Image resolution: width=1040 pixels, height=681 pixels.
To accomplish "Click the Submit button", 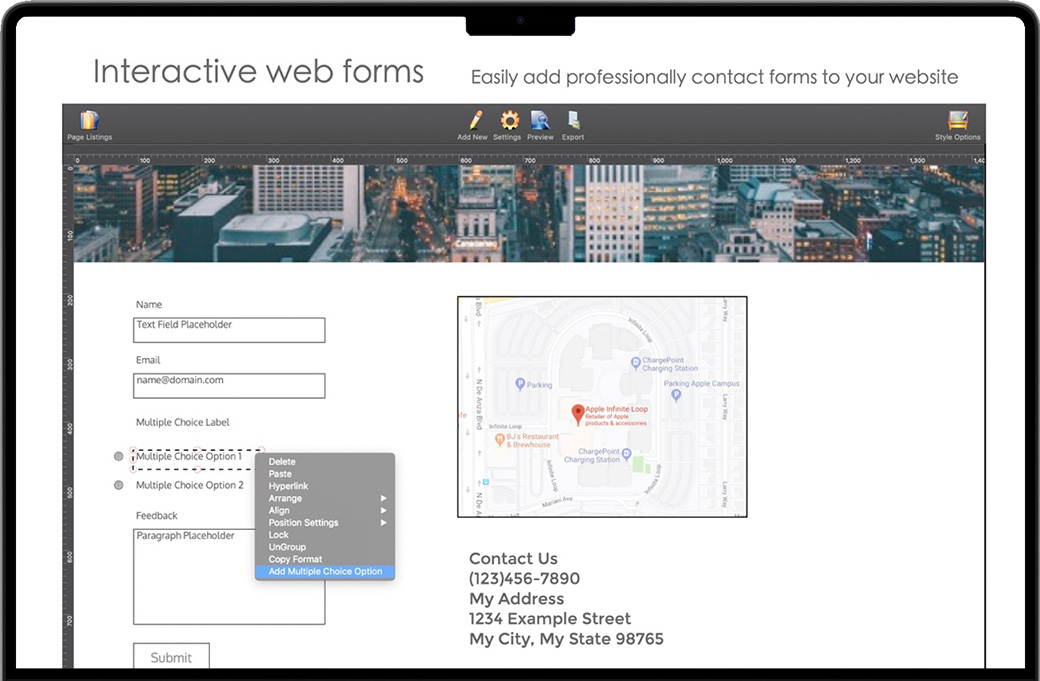I will click(171, 657).
